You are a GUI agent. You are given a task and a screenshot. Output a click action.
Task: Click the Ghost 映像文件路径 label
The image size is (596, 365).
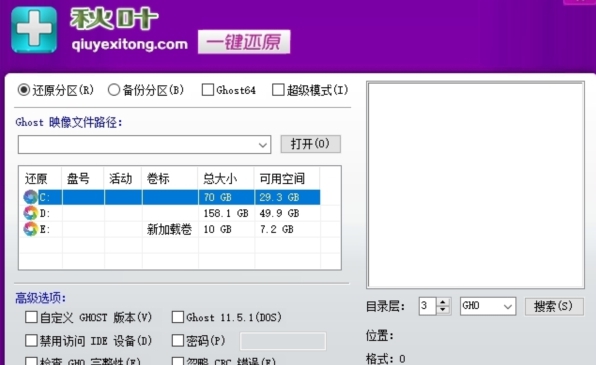[69, 122]
